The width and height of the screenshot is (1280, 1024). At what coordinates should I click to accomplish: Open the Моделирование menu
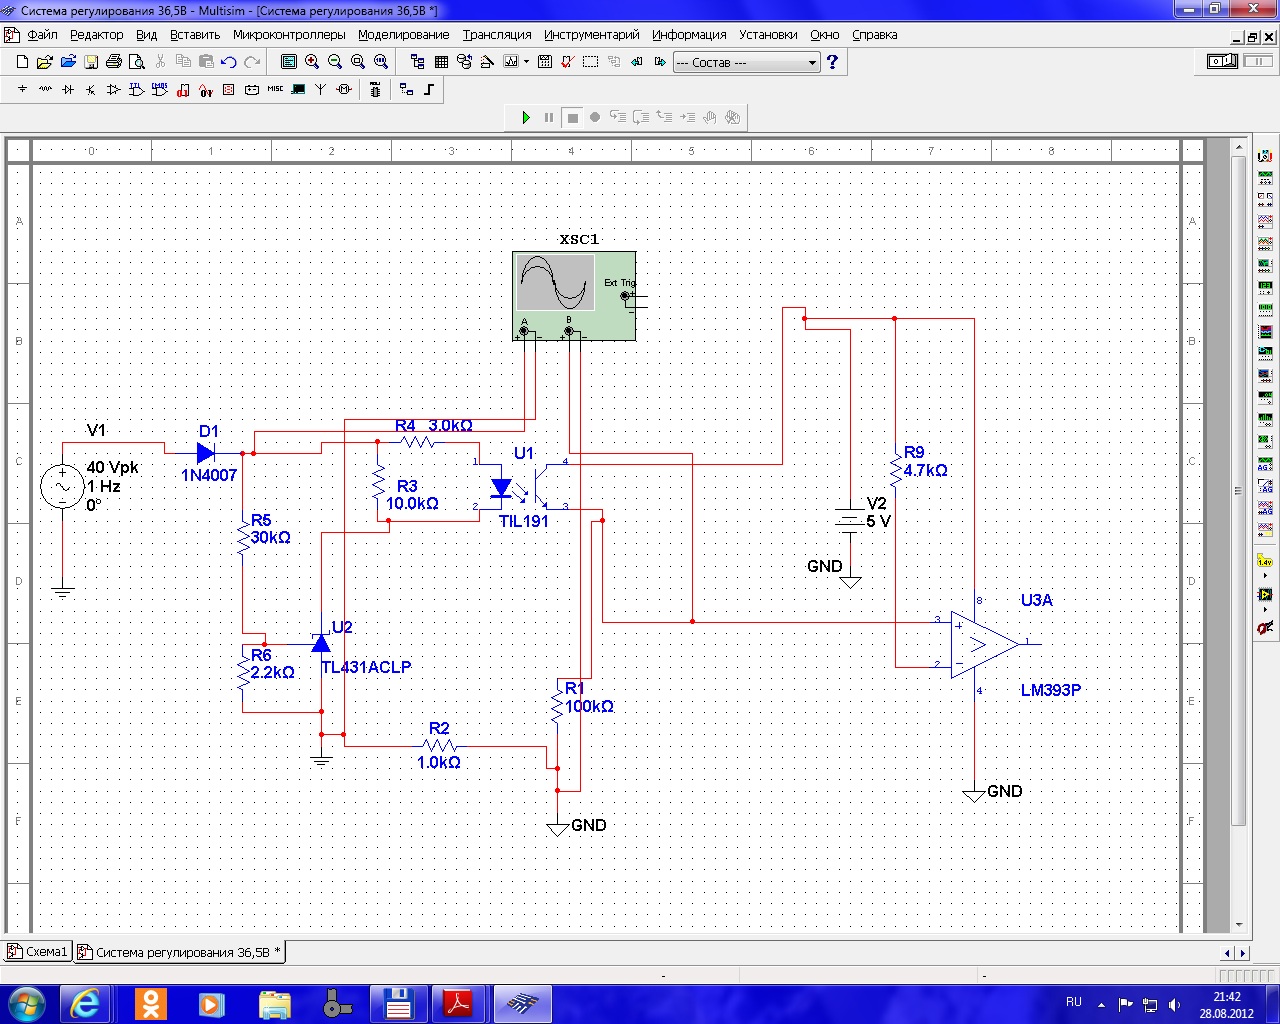[403, 34]
